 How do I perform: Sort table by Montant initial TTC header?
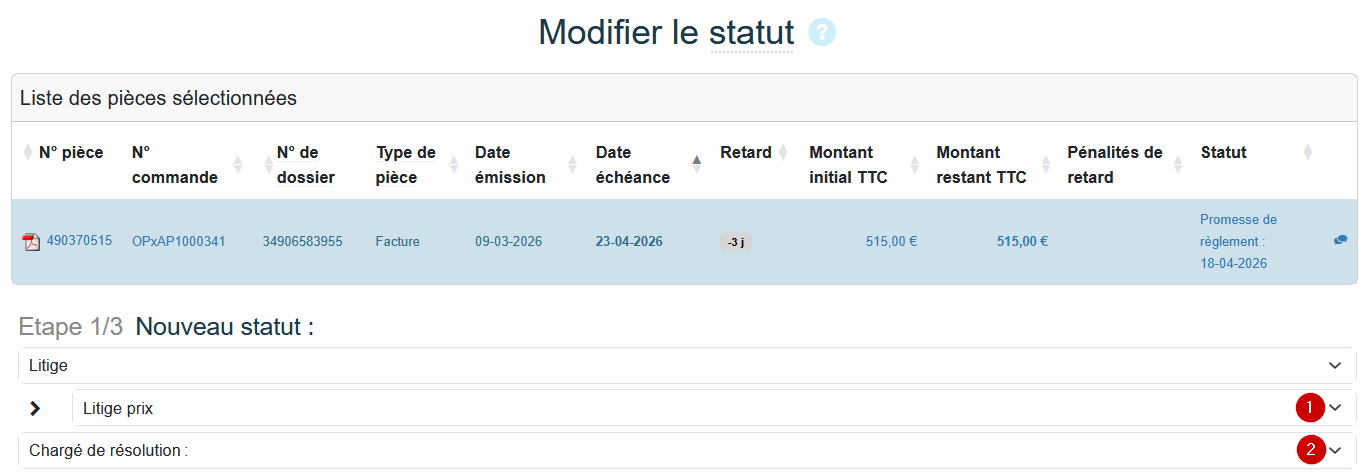[x=848, y=165]
